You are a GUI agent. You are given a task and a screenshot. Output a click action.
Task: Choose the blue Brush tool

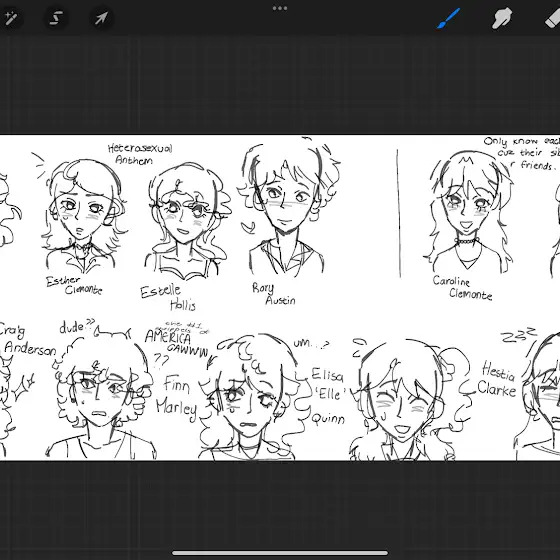(449, 19)
